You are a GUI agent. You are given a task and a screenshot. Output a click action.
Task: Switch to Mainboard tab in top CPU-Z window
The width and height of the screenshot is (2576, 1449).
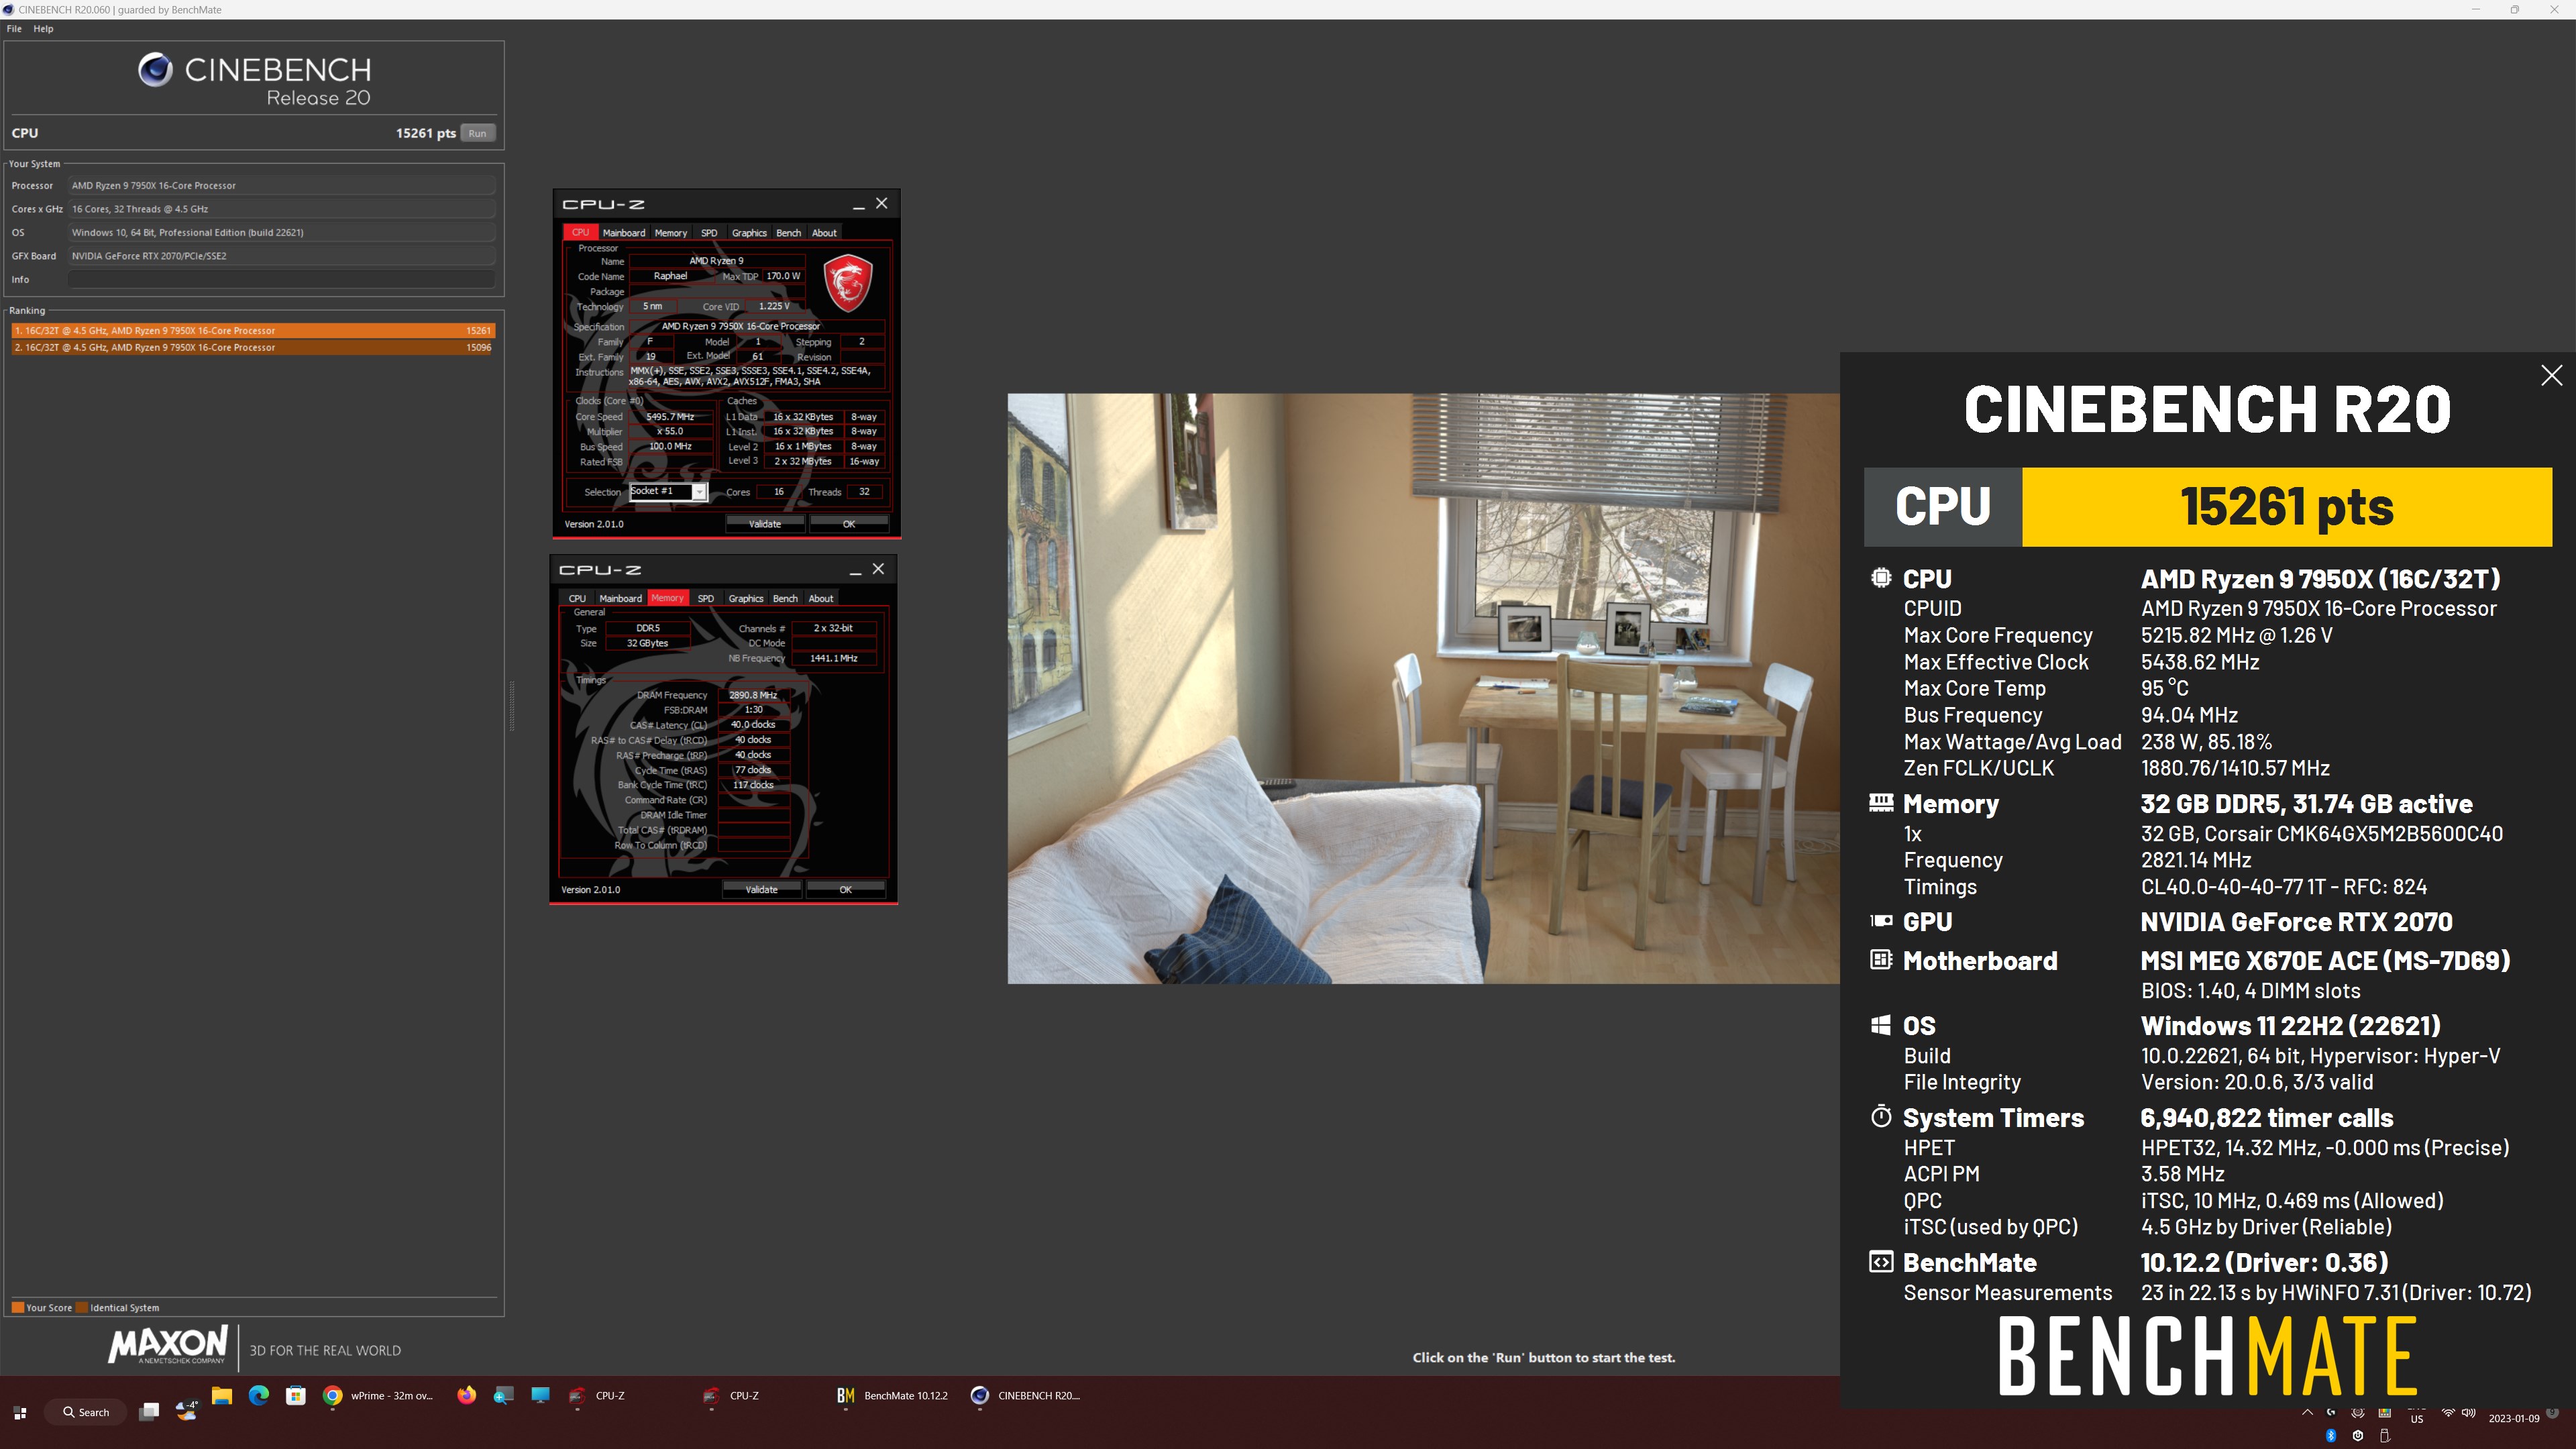[x=624, y=233]
